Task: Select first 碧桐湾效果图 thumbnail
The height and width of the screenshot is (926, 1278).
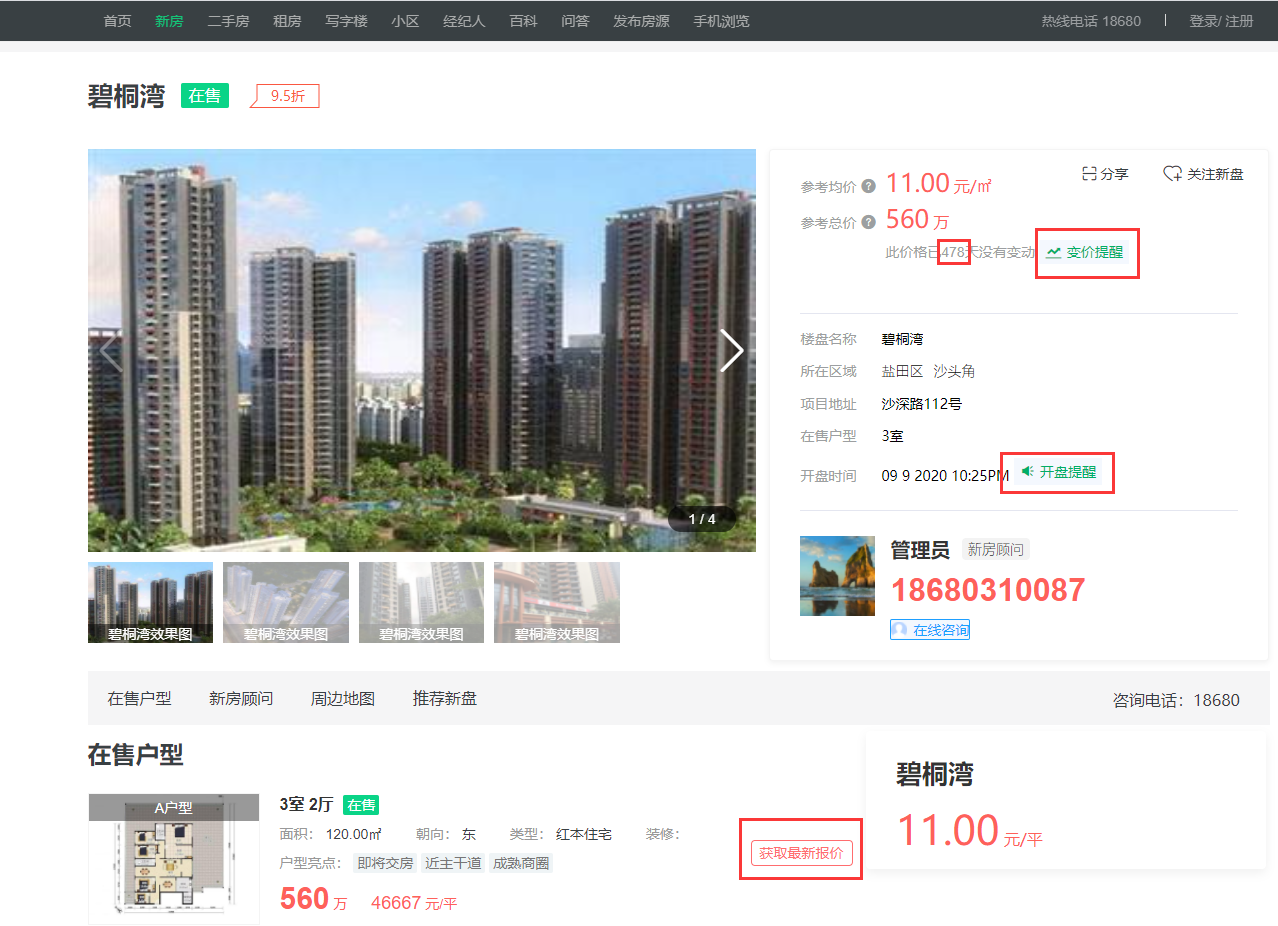Action: pyautogui.click(x=150, y=602)
